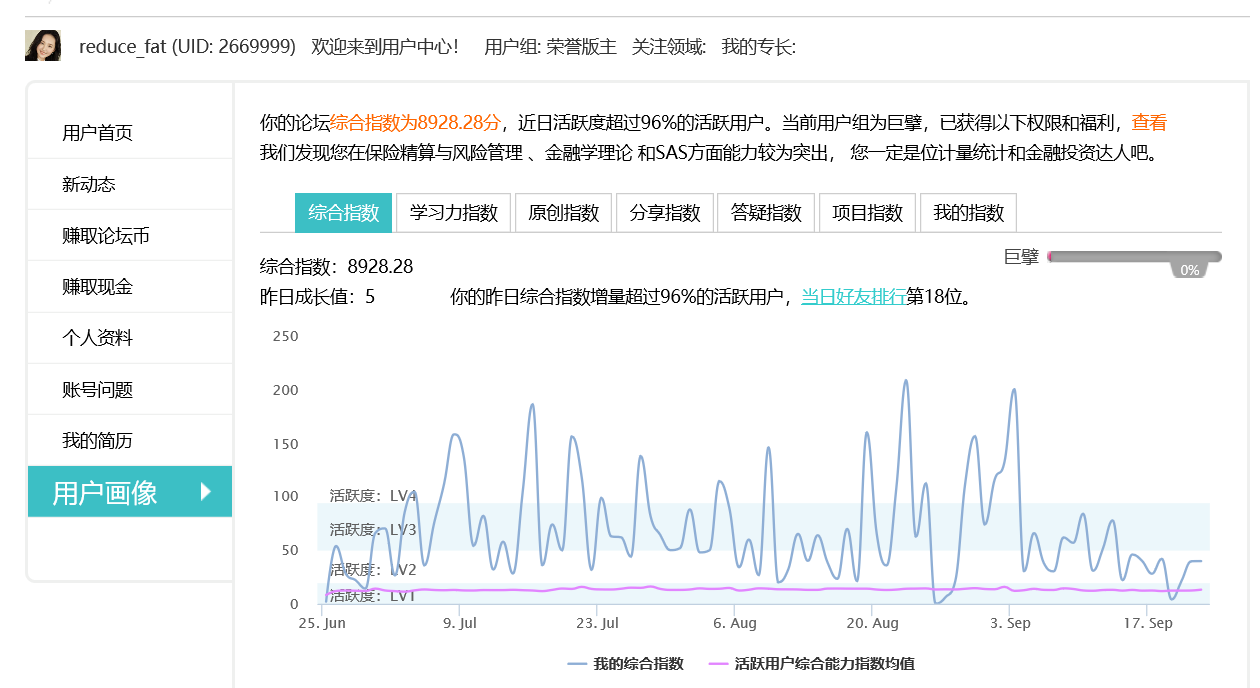Screen dimensions: 1260x688
Task: Open the 当日好友排行 link
Action: click(853, 297)
